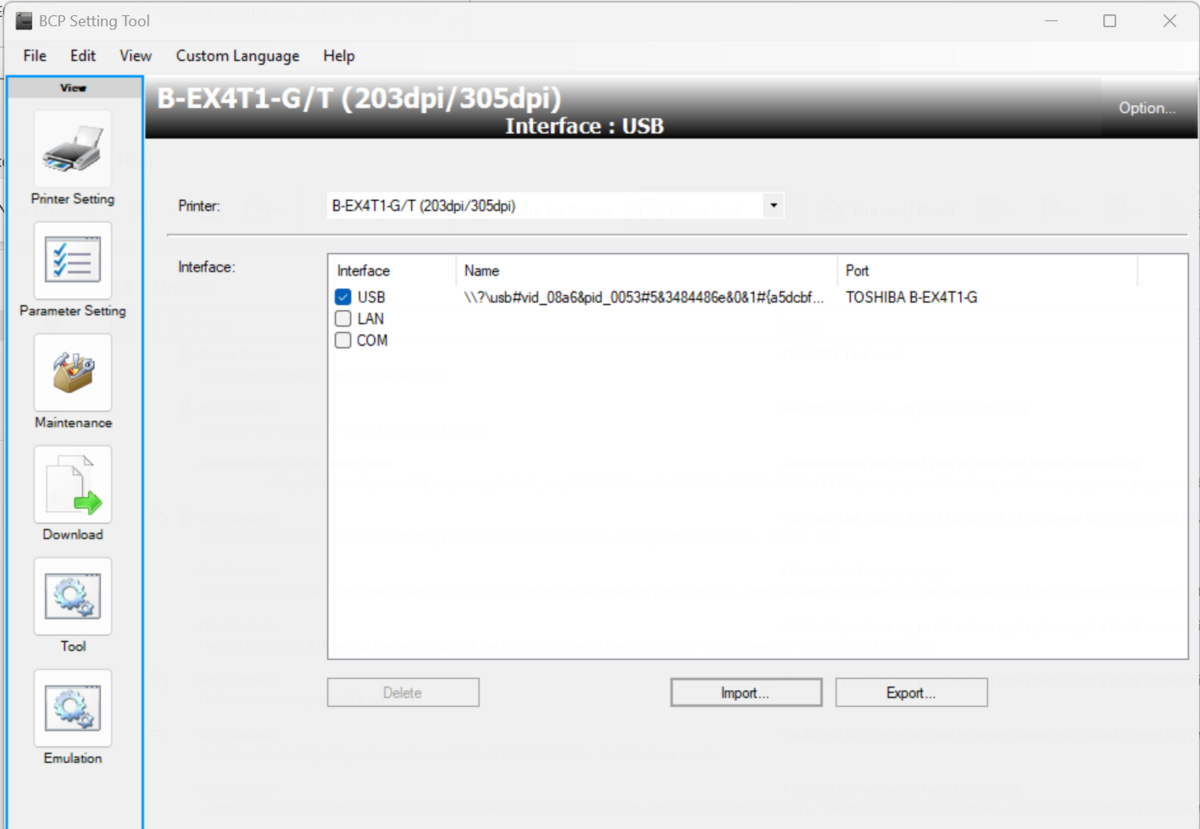Click the BCP Setting Tool titlebar icon

pyautogui.click(x=22, y=20)
